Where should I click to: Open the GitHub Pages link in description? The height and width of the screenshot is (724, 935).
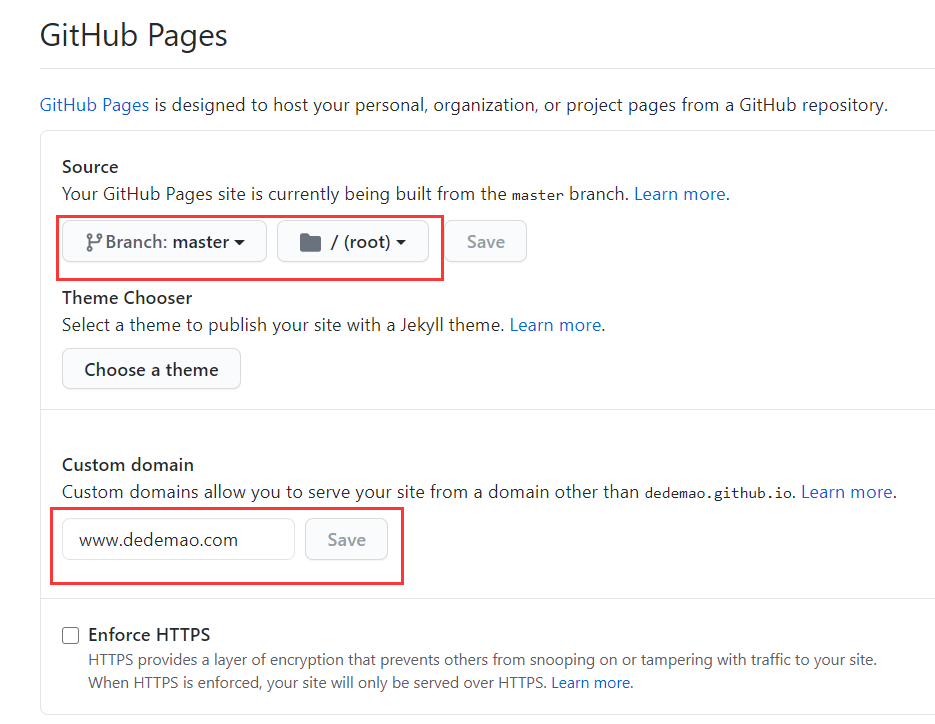(x=94, y=105)
